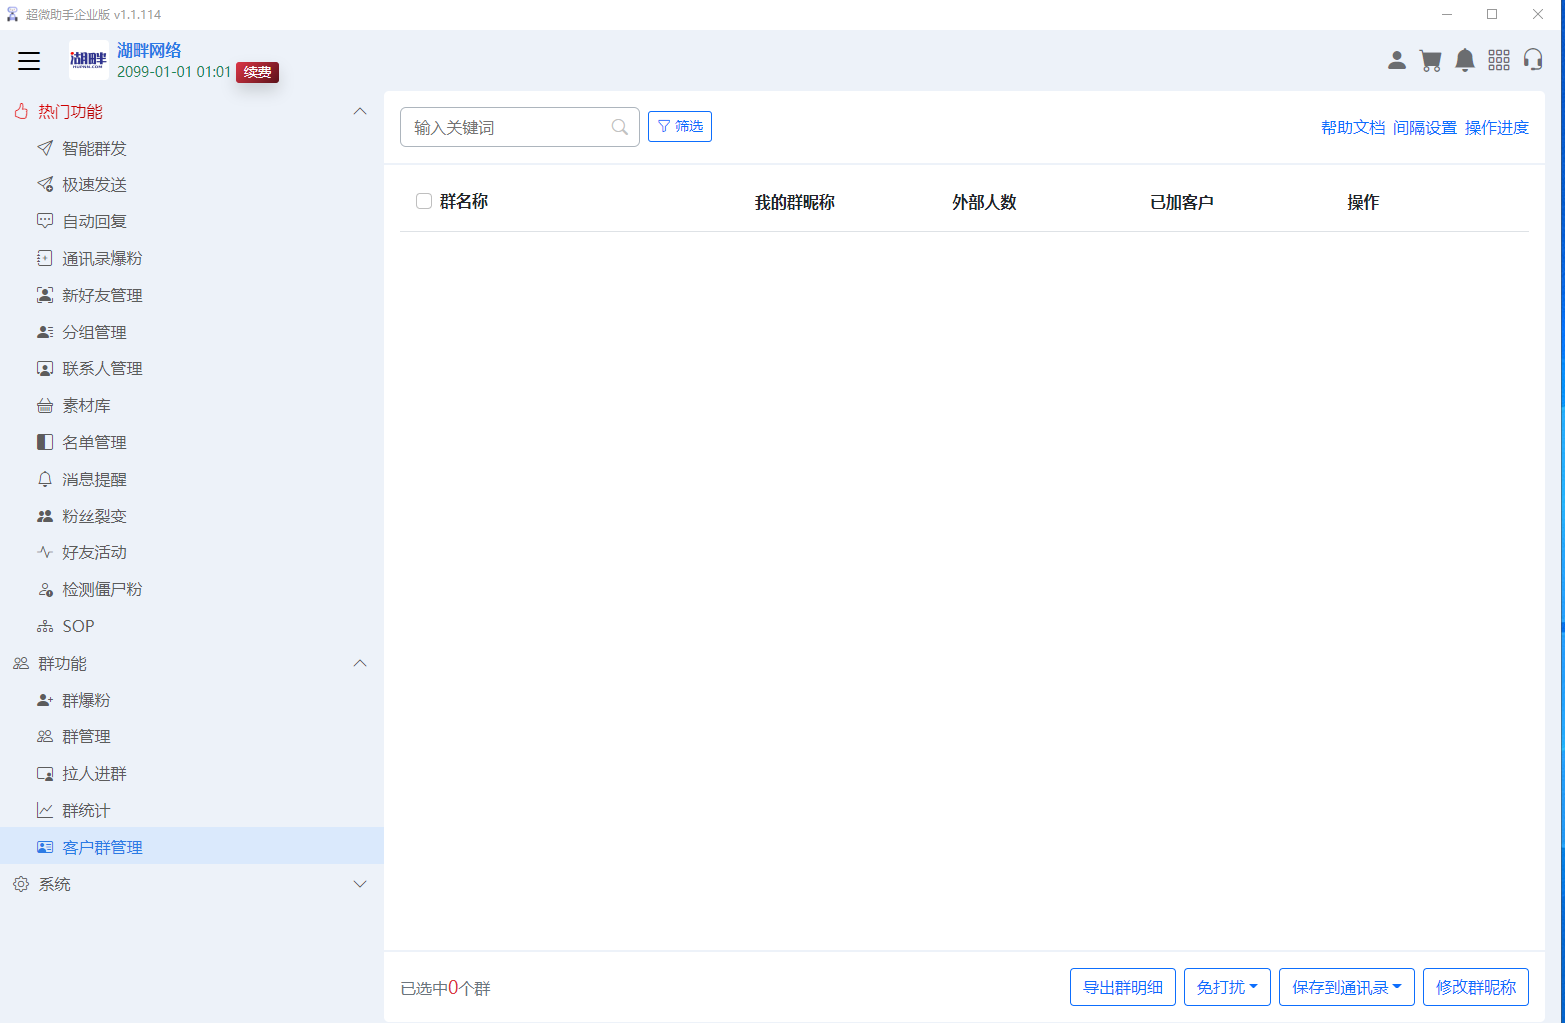The width and height of the screenshot is (1565, 1023).
Task: Click the 续费 renewal badge
Action: point(256,71)
